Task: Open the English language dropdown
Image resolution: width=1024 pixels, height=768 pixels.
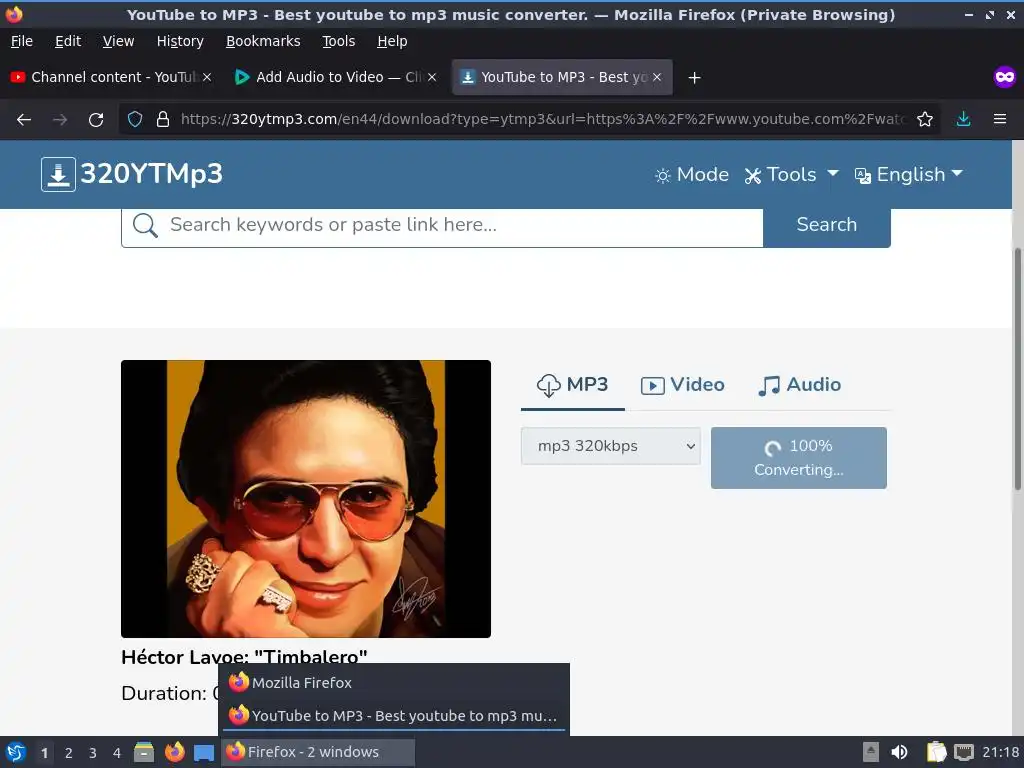Action: click(x=908, y=174)
